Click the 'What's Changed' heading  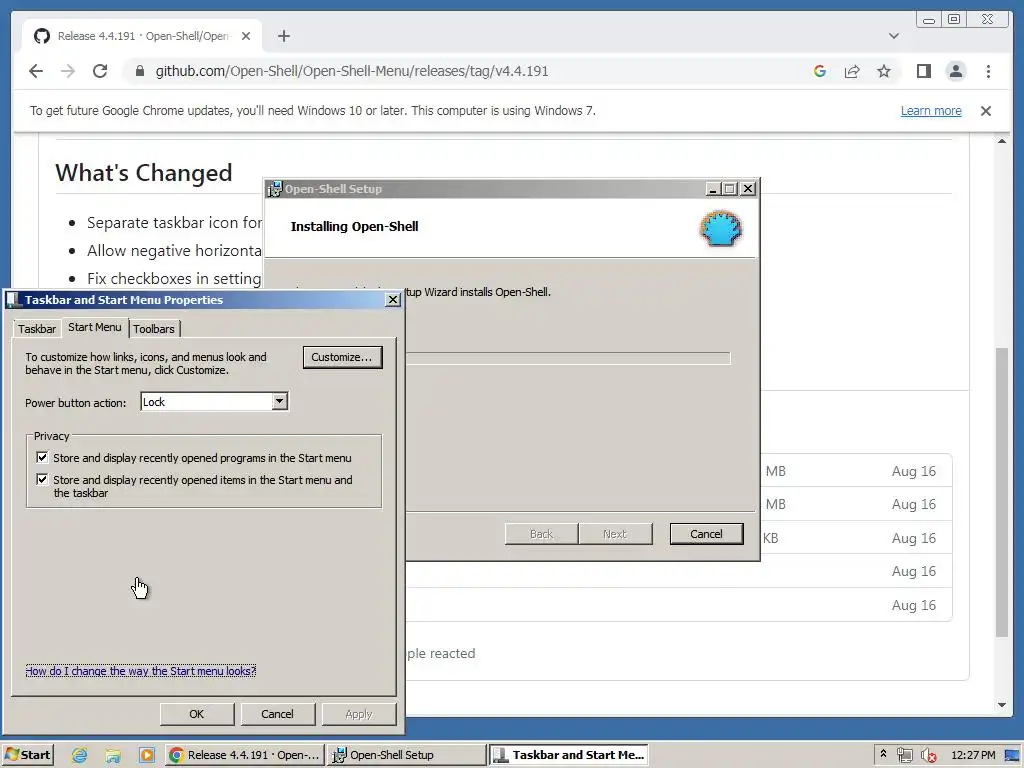(x=144, y=172)
